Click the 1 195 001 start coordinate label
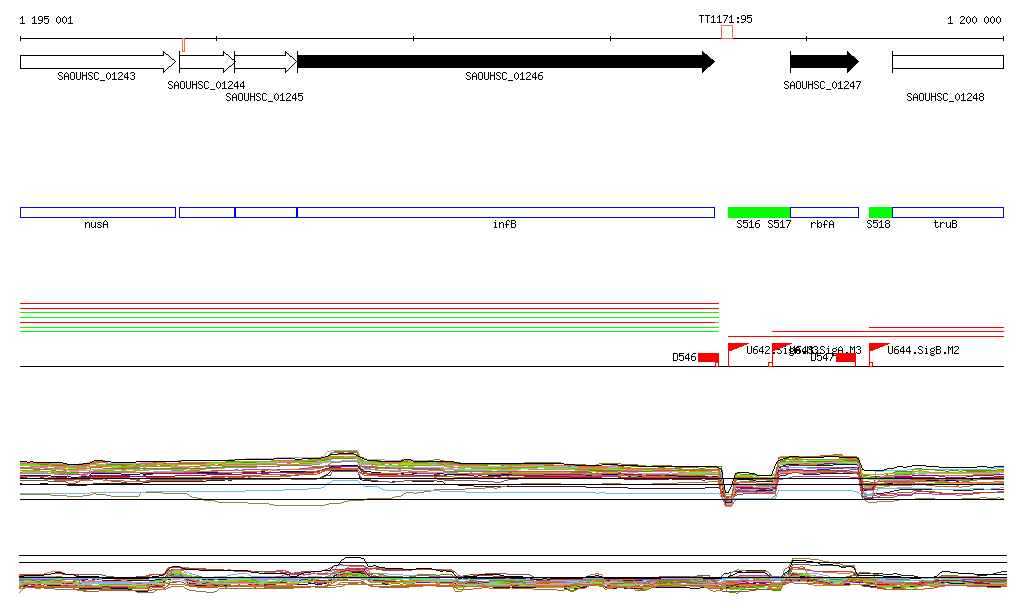Image resolution: width=1024 pixels, height=611 pixels. pos(46,20)
